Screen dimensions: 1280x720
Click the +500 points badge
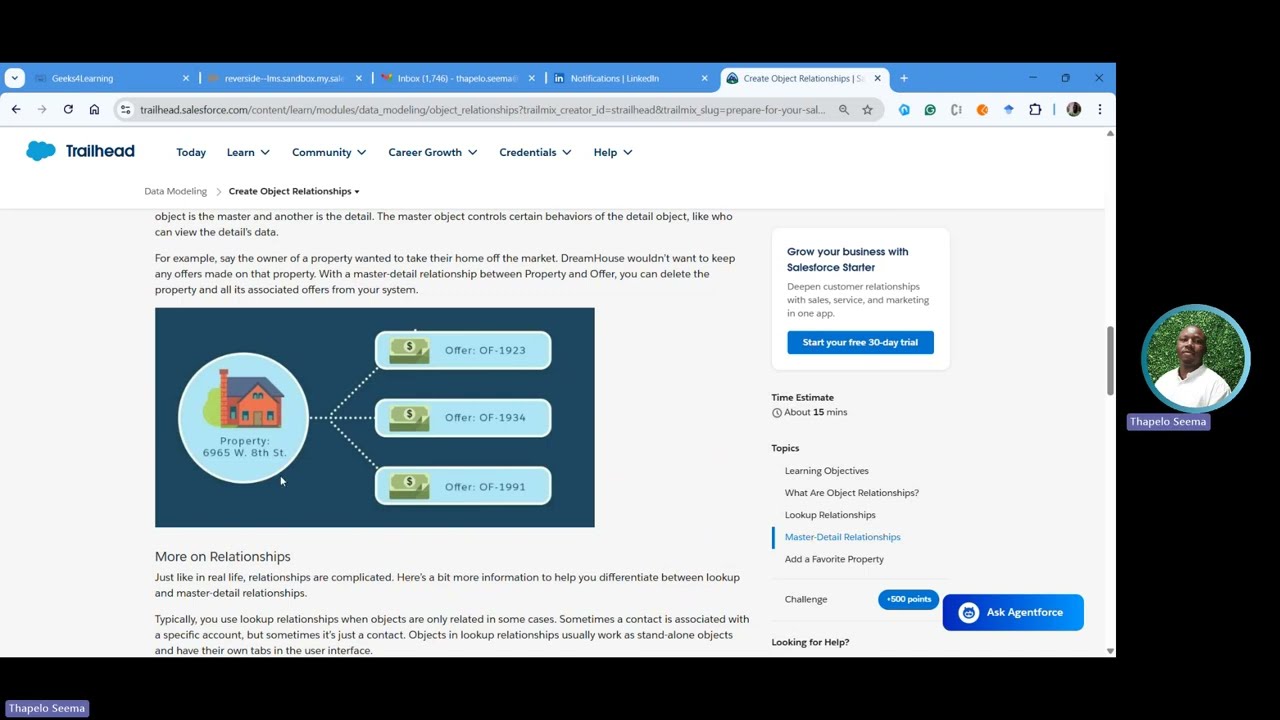pyautogui.click(x=908, y=599)
